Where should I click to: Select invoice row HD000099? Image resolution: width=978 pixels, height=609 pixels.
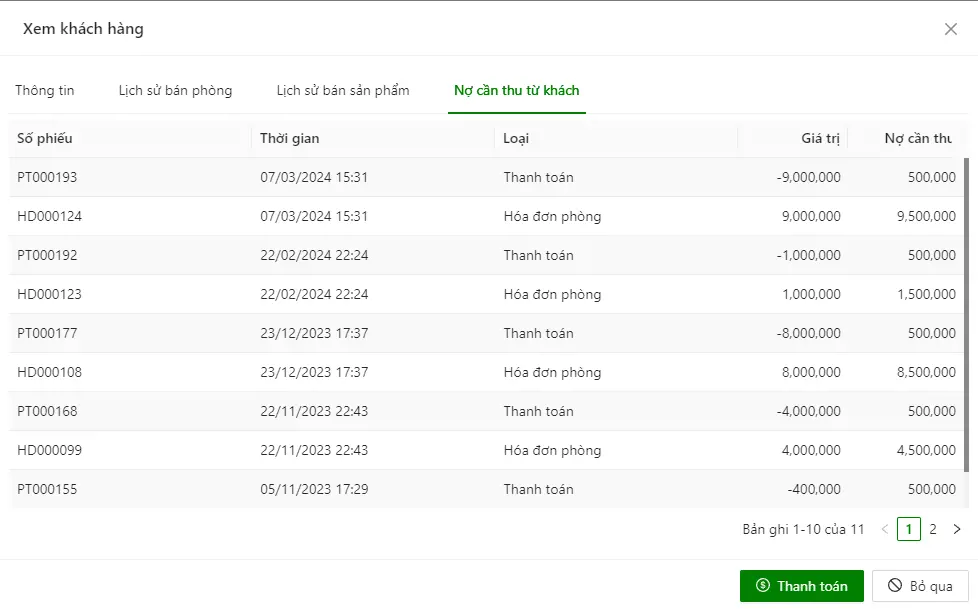click(487, 451)
